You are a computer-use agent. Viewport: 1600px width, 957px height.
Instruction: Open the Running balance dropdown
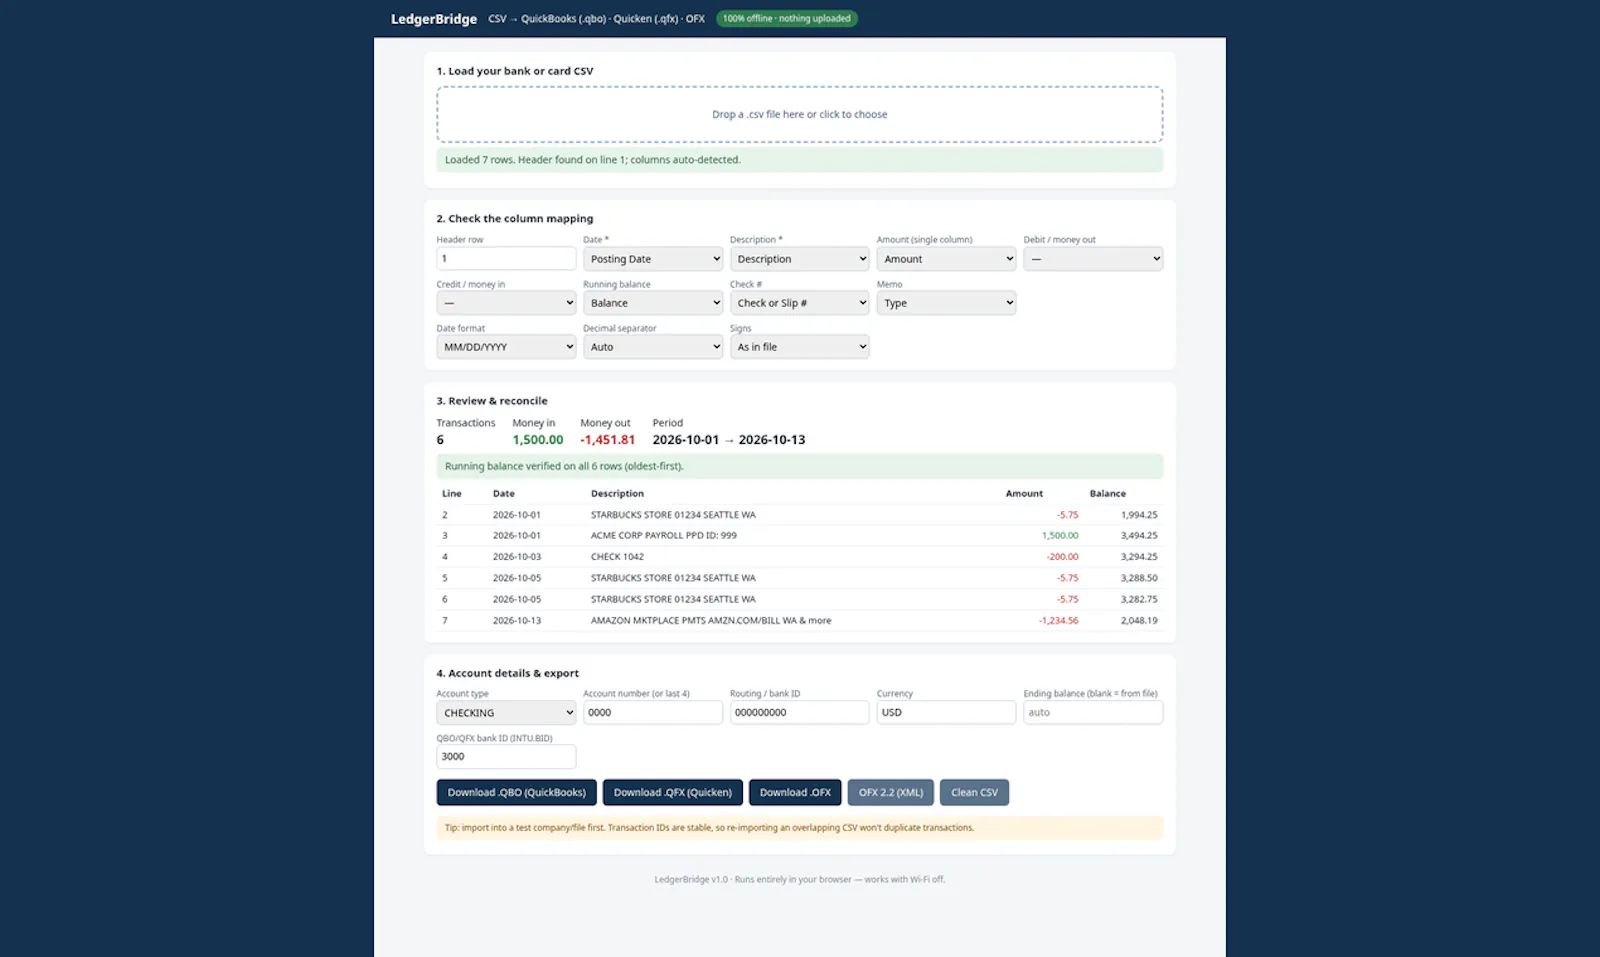pos(653,303)
